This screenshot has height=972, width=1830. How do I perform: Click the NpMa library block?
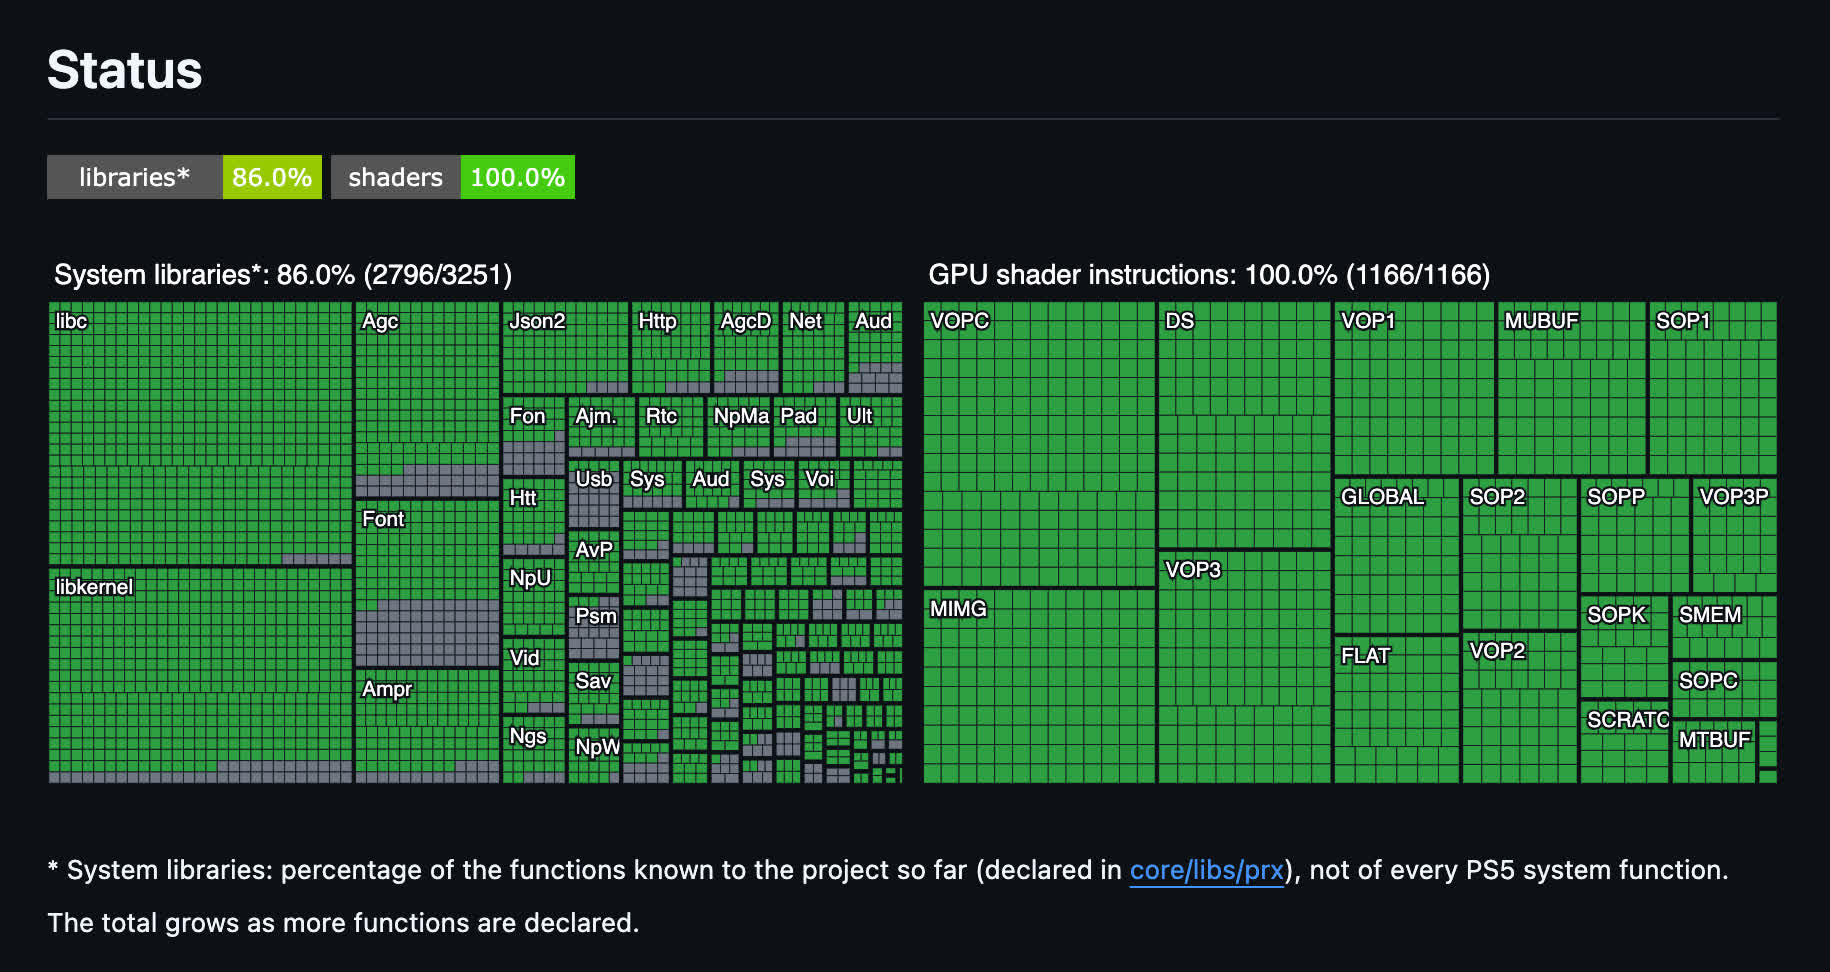tap(739, 427)
